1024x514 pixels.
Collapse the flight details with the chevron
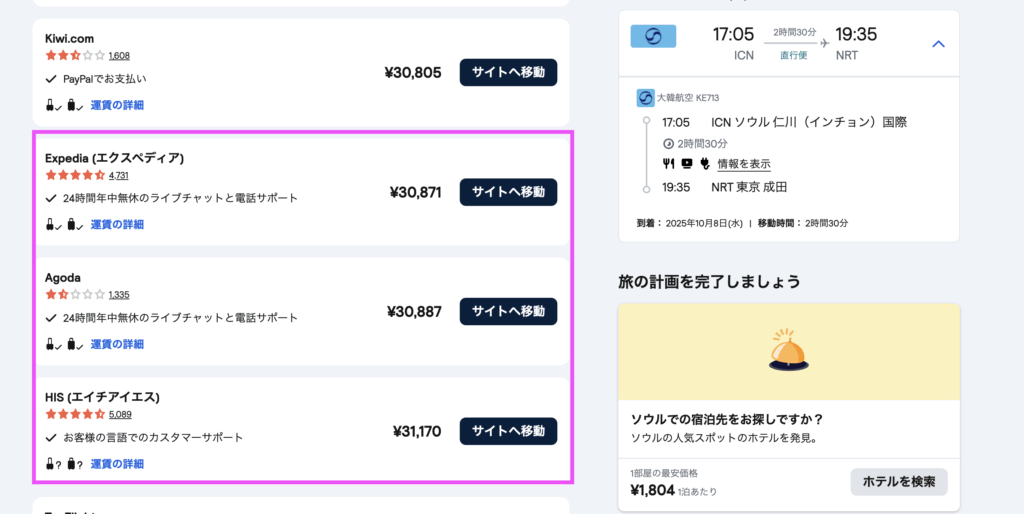tap(938, 44)
